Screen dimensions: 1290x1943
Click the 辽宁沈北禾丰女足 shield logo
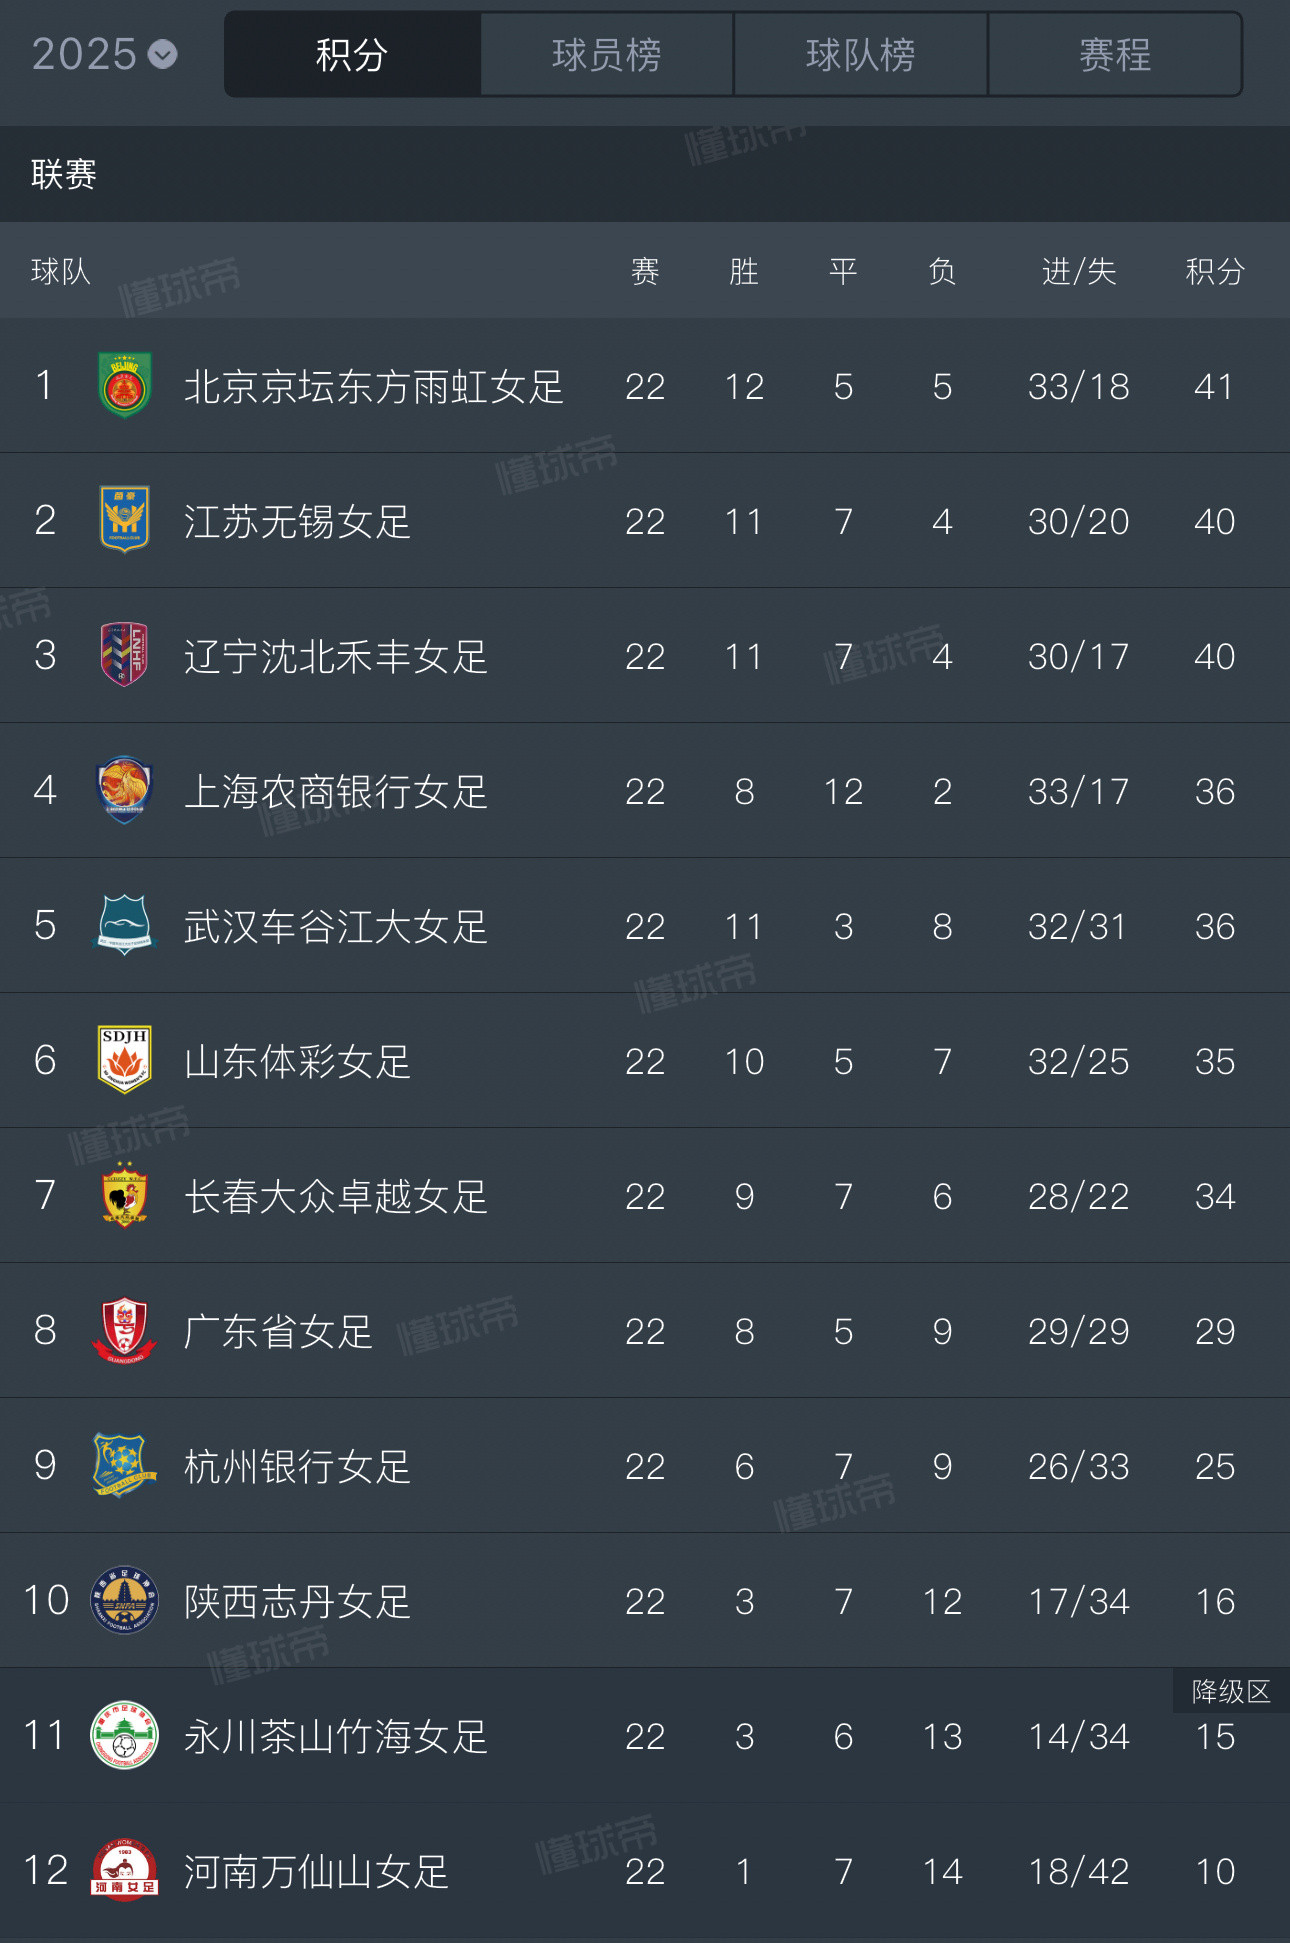[x=125, y=654]
